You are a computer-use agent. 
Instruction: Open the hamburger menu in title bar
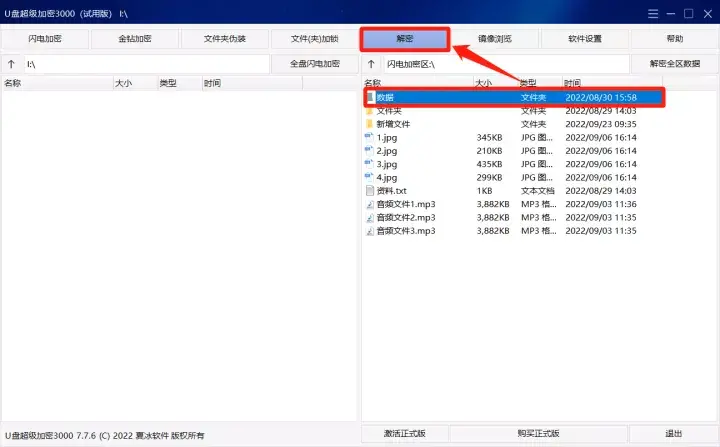[x=653, y=14]
